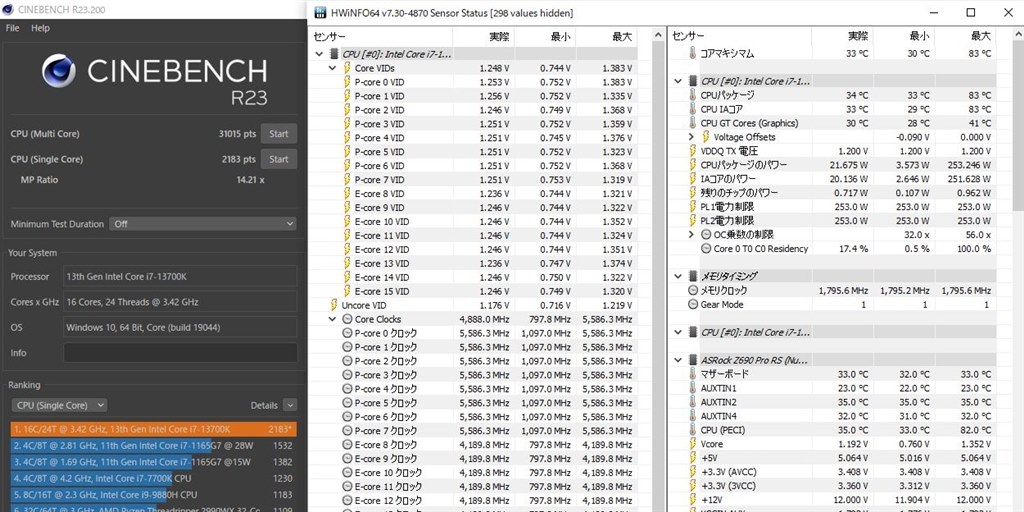The image size is (1024, 512).
Task: Select the +3.3V (AVCC) sensor row
Action: tap(833, 472)
